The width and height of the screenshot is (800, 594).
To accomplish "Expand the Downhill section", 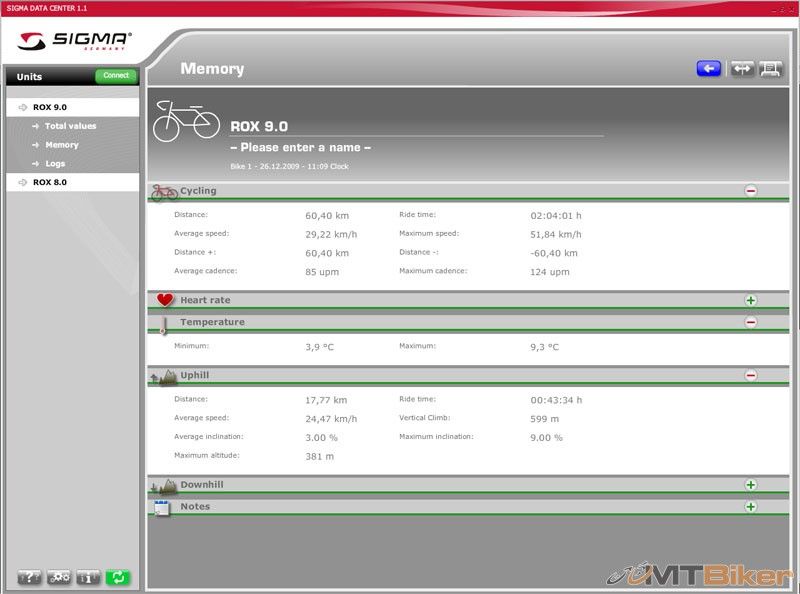I will tap(750, 485).
